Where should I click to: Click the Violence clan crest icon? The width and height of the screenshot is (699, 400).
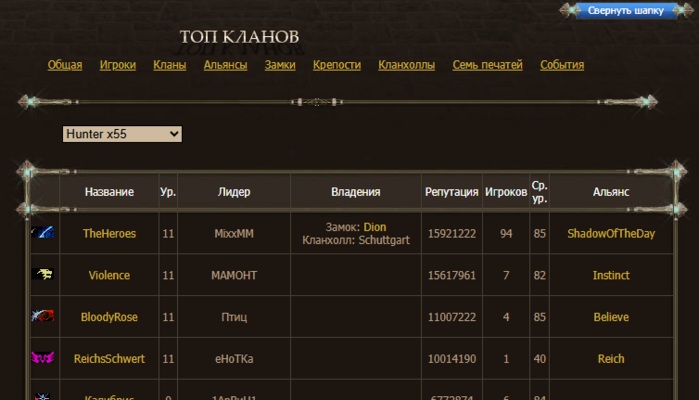point(43,275)
